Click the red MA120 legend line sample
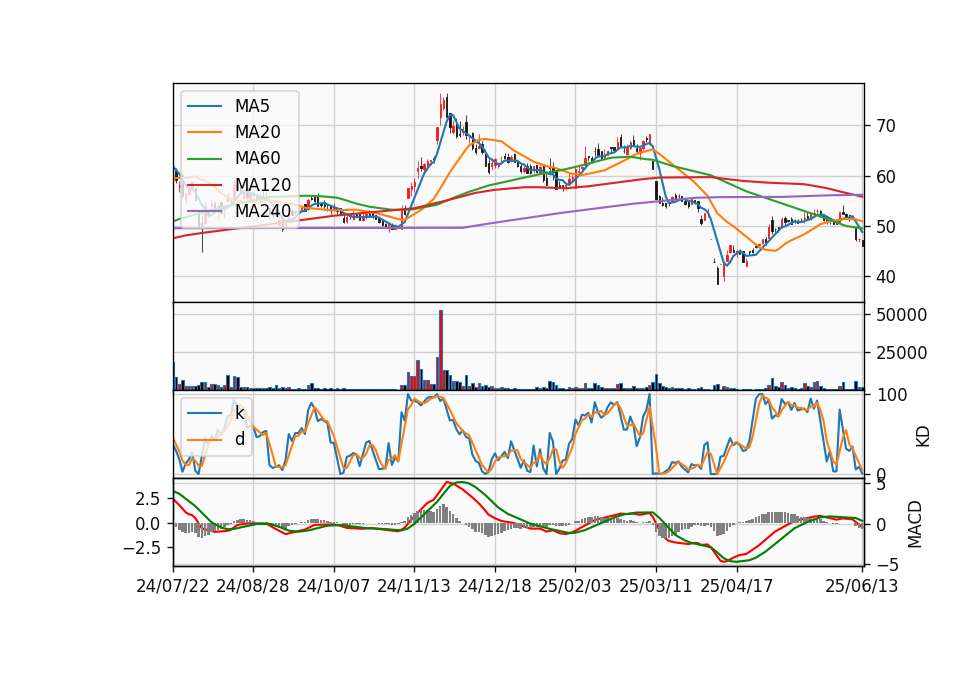 (x=204, y=184)
